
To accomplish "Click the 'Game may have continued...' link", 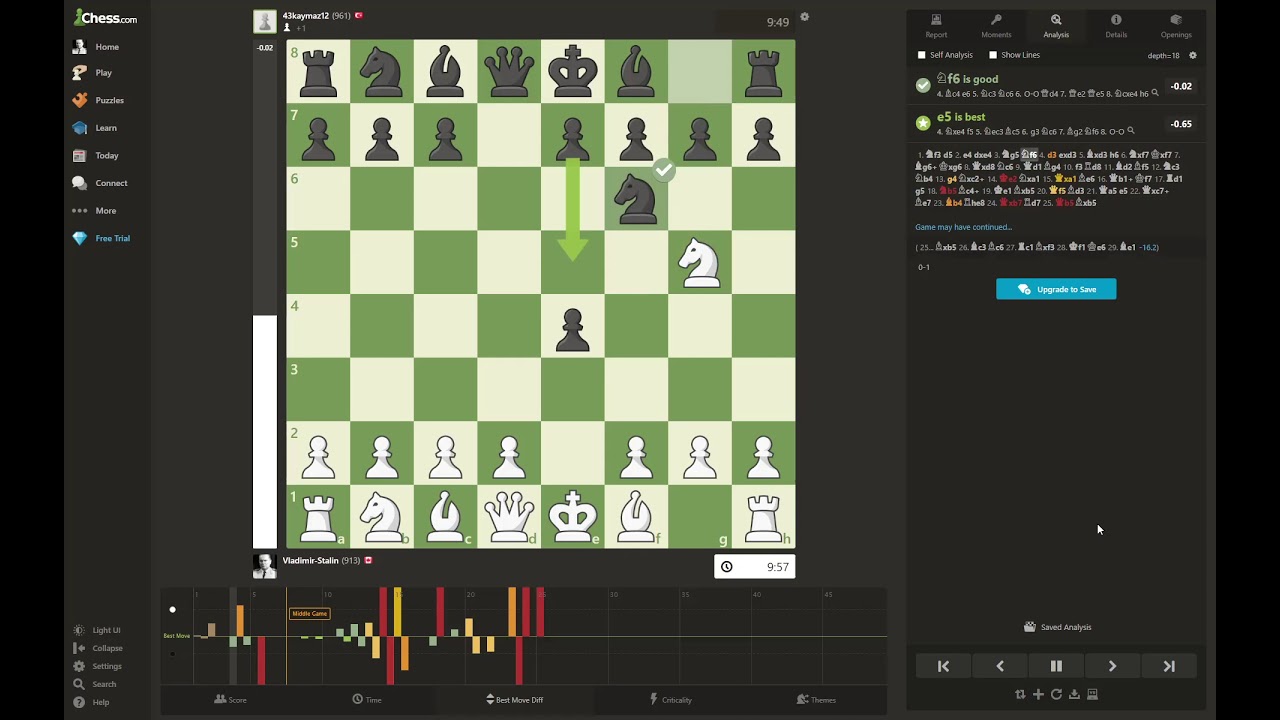I will pos(963,227).
